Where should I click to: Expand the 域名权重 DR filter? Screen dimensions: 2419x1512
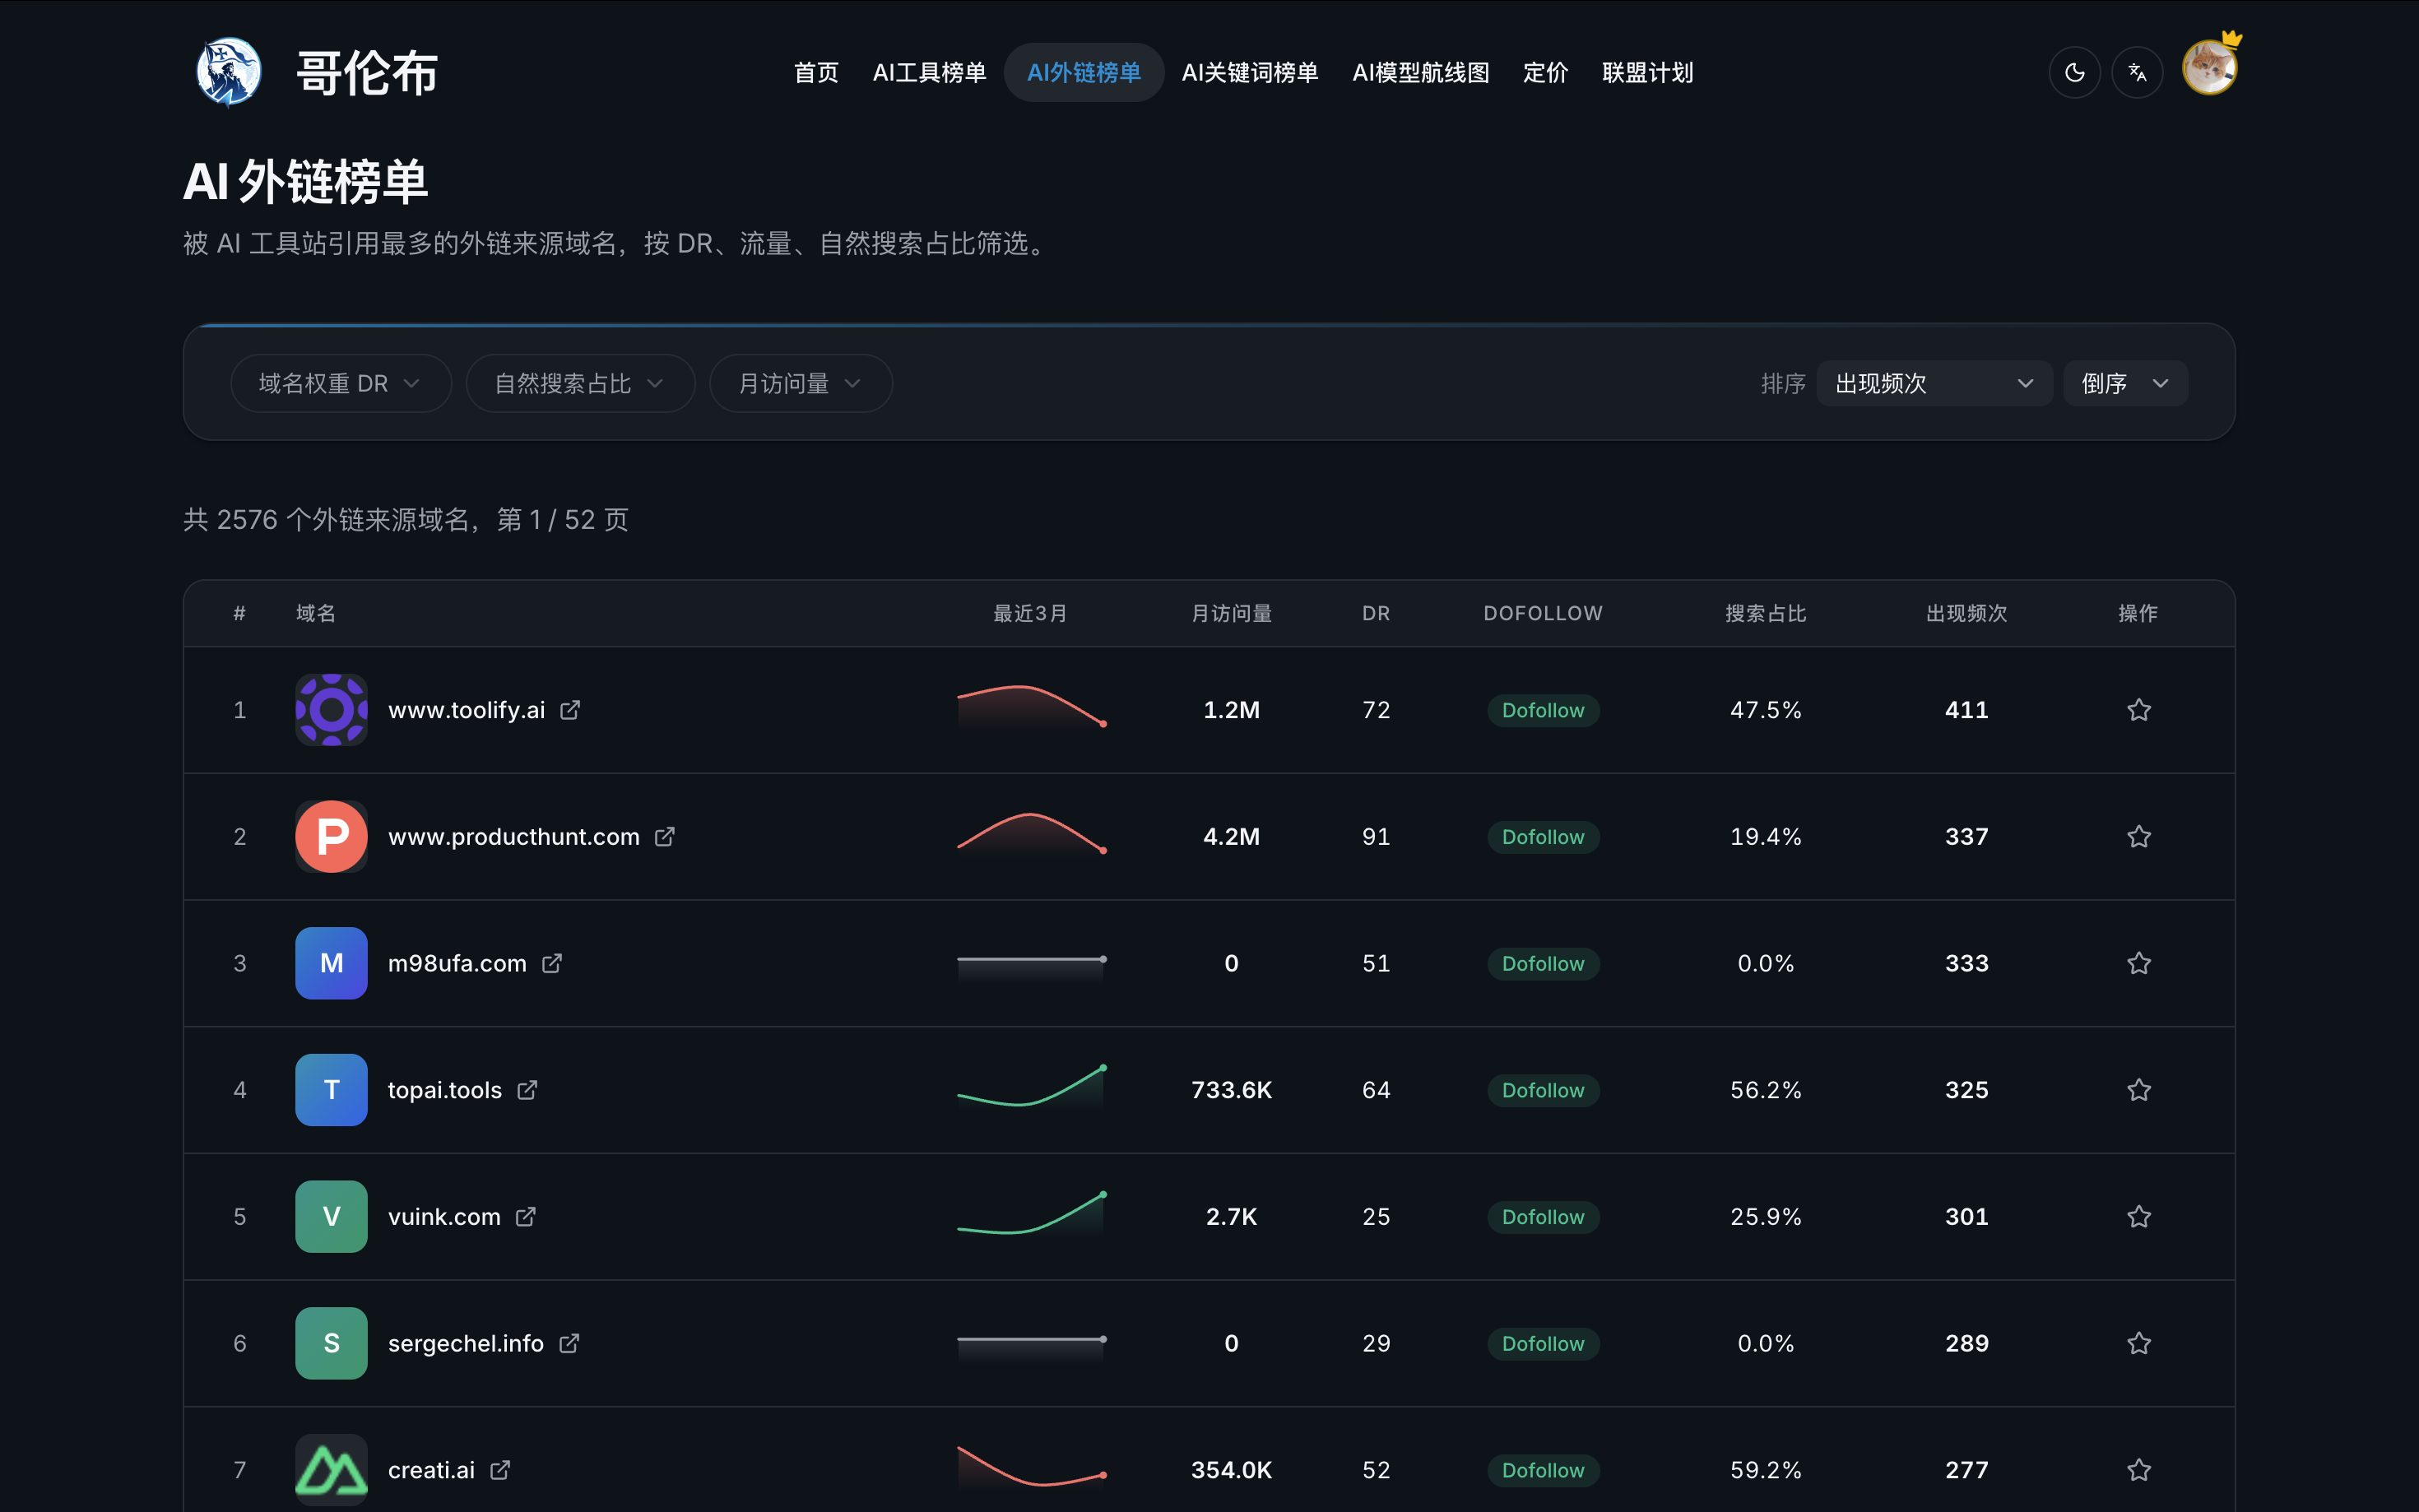[x=341, y=383]
